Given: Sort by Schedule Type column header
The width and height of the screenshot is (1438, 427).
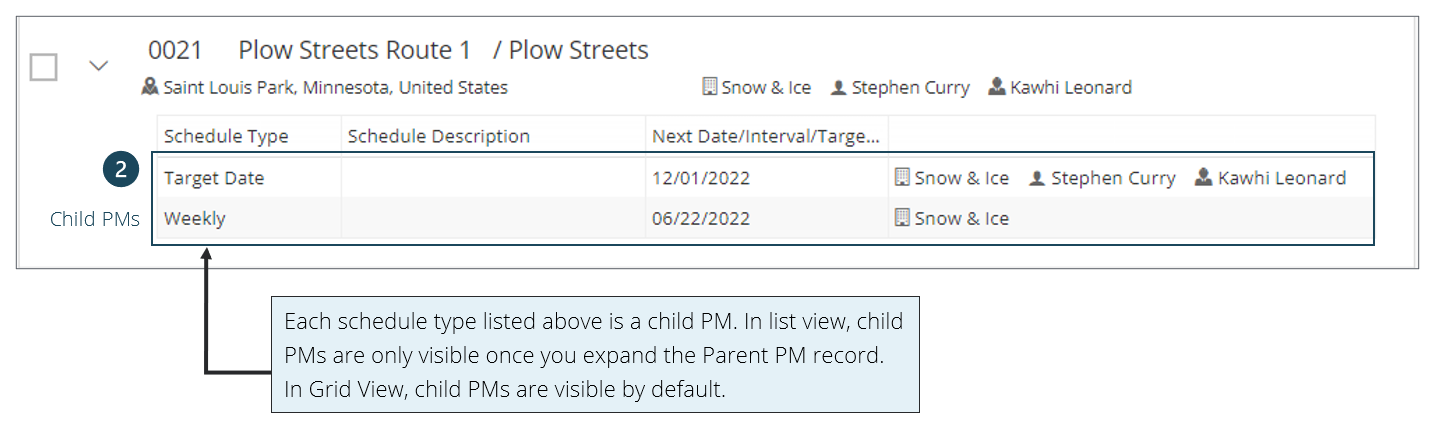Looking at the screenshot, I should [226, 136].
